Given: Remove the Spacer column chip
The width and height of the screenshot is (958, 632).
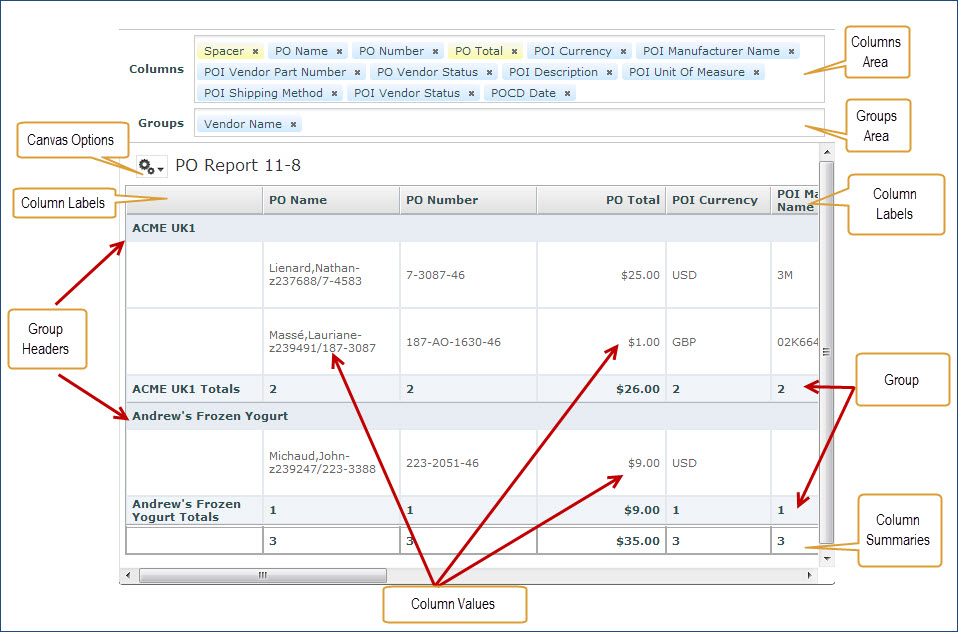Looking at the screenshot, I should [255, 51].
